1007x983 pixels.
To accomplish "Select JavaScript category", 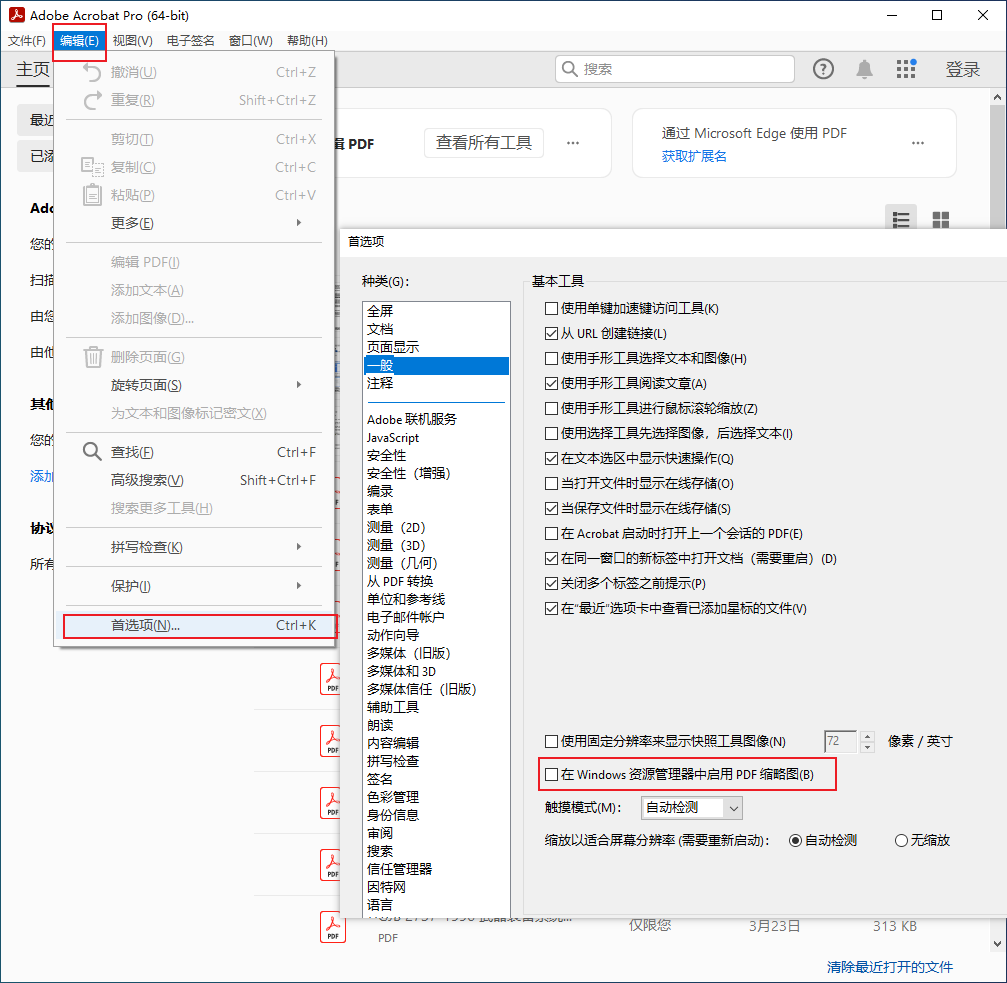I will pos(436,438).
